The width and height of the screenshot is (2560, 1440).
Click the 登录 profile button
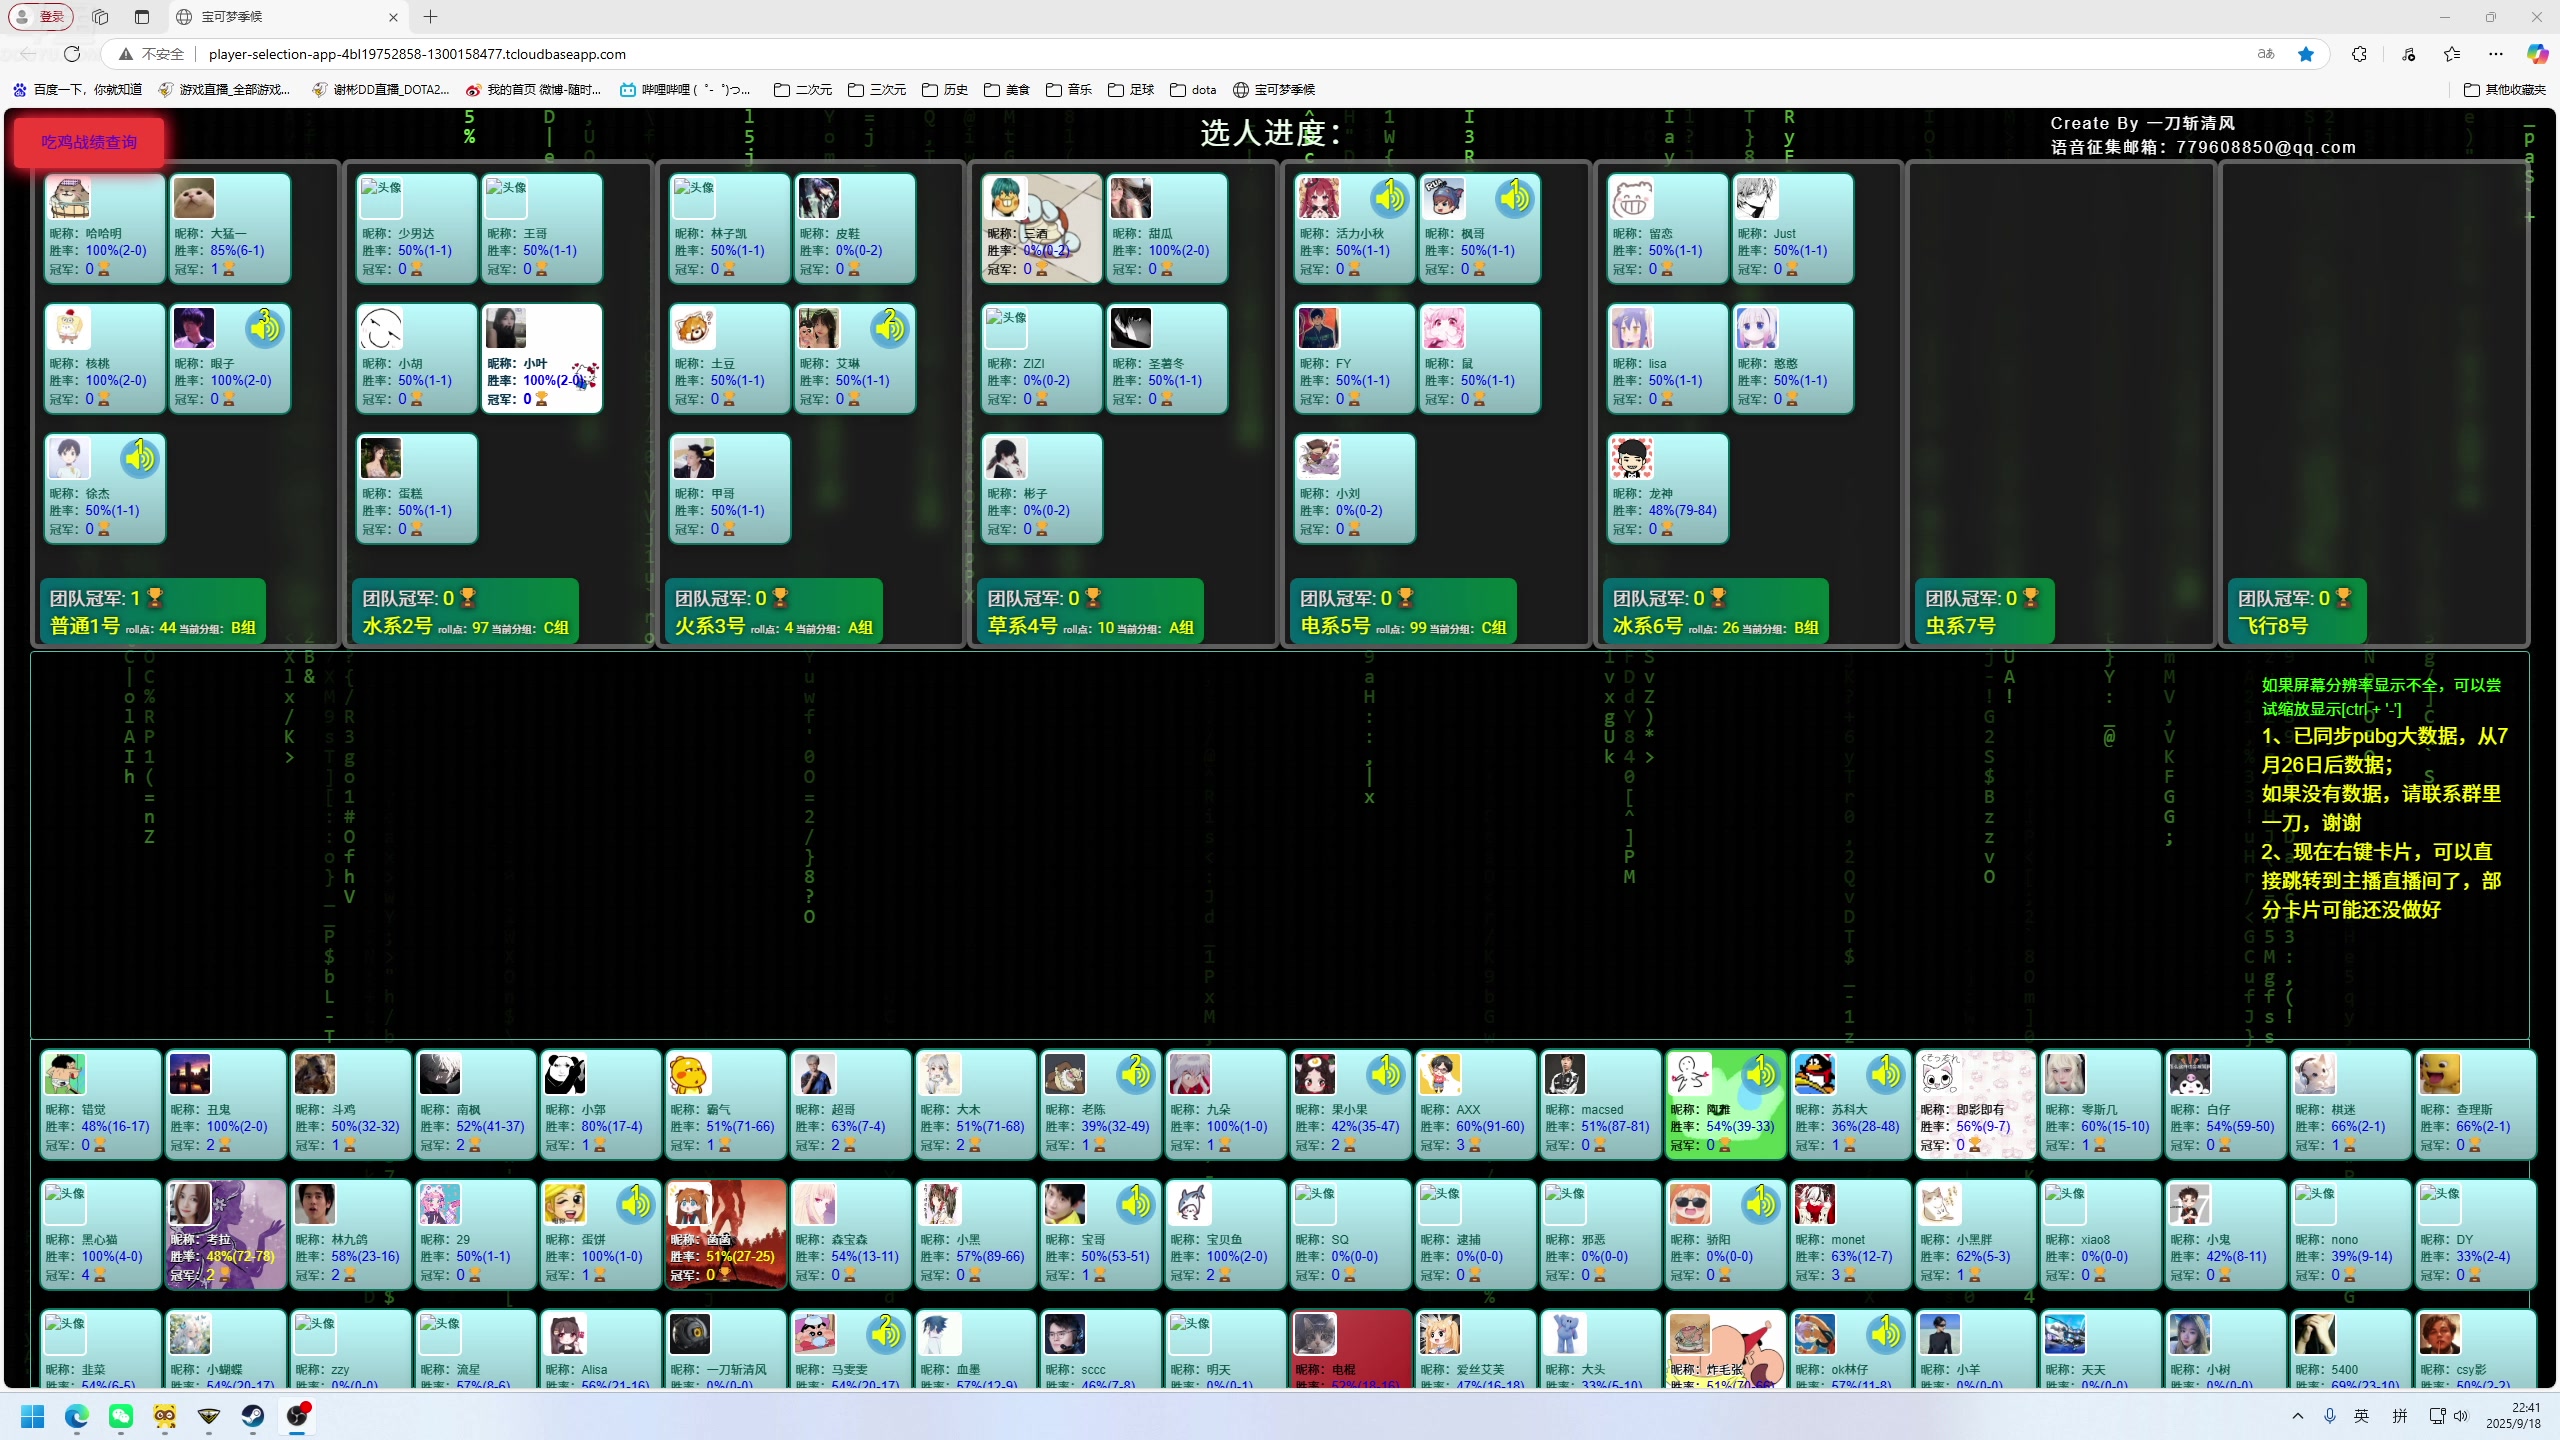(40, 17)
